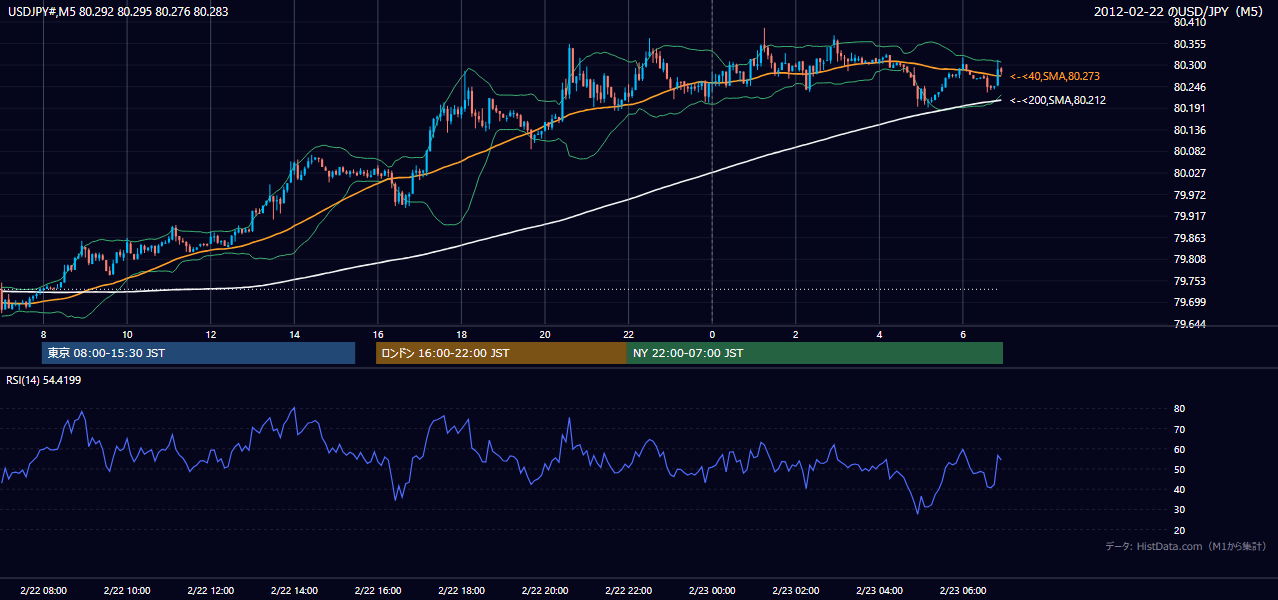The width and height of the screenshot is (1278, 600).
Task: Click hour tick 16 under price chart
Action: pos(377,334)
